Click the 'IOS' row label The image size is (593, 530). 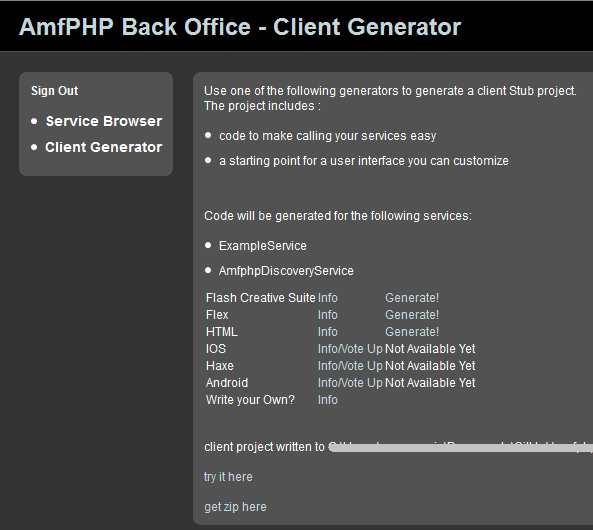(216, 349)
